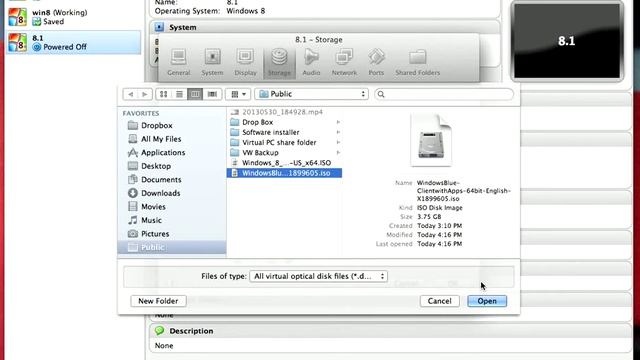Open the arrange items dropdown
Image resolution: width=640 pixels, height=360 pixels.
(238, 94)
